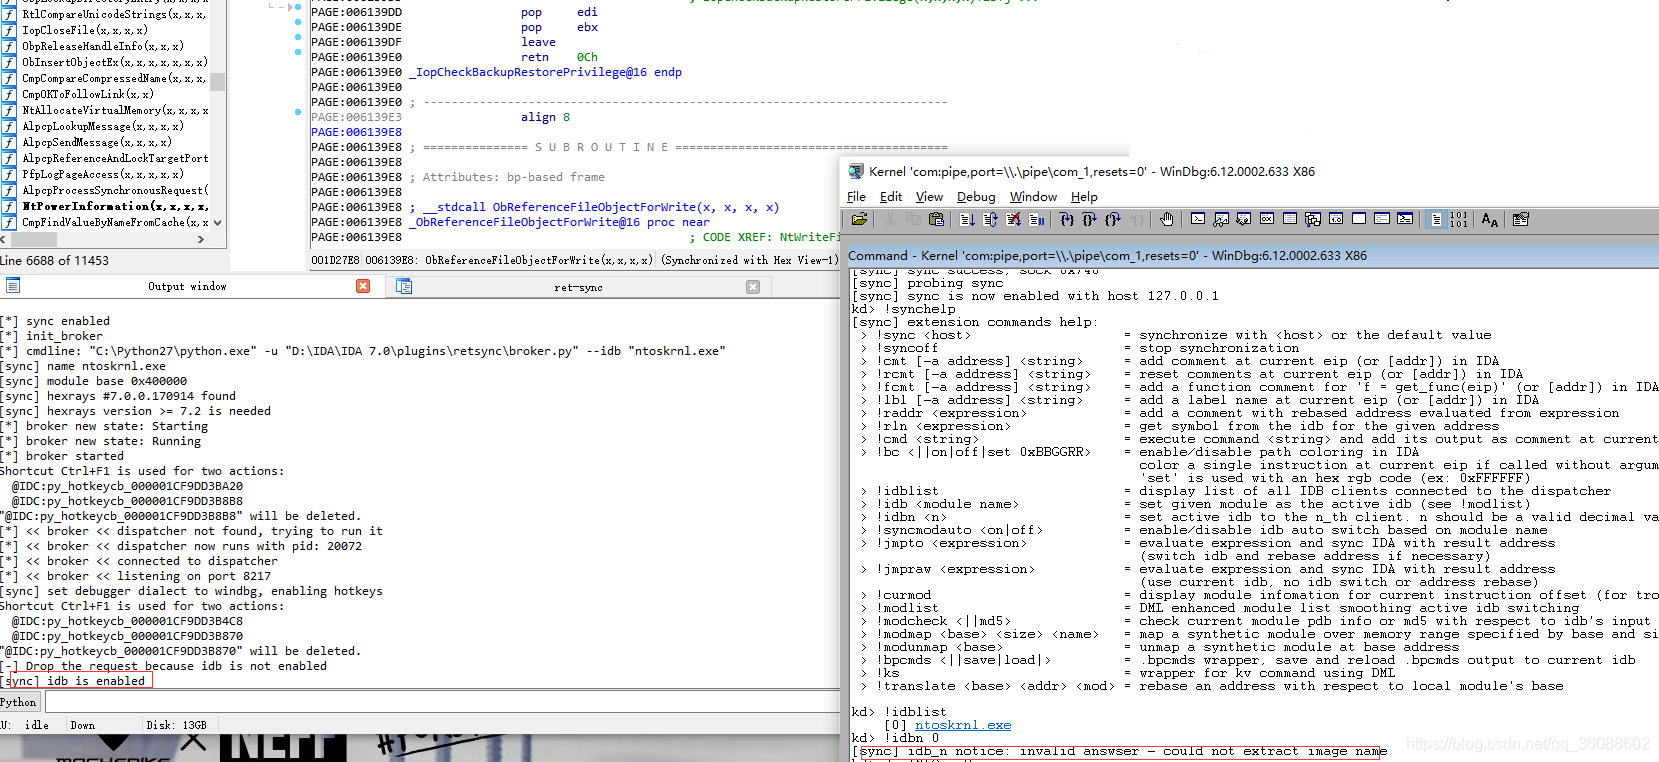Click the Break icon in WinDbg toolbar

tap(1036, 219)
